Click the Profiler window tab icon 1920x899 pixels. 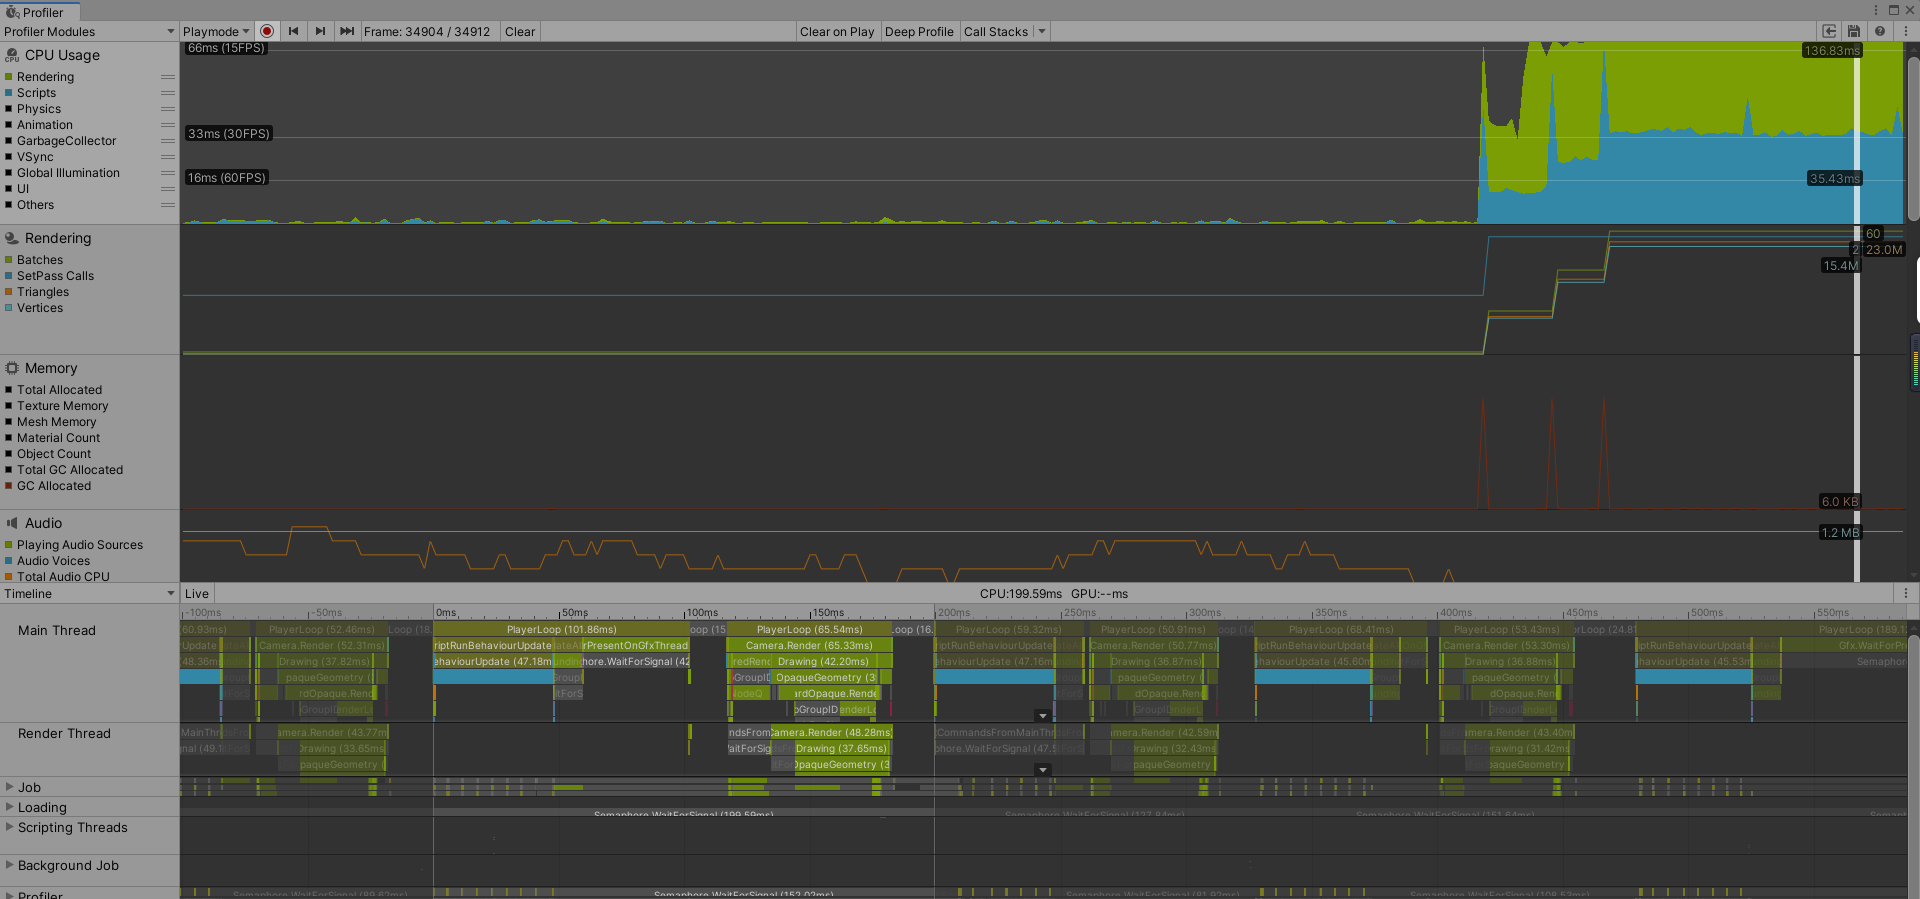12,12
